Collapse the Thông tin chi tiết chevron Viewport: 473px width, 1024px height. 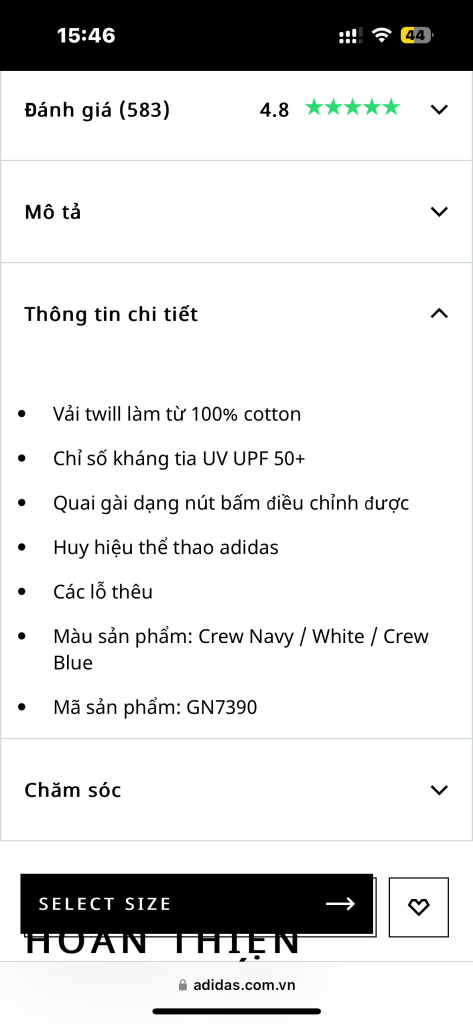pyautogui.click(x=440, y=313)
